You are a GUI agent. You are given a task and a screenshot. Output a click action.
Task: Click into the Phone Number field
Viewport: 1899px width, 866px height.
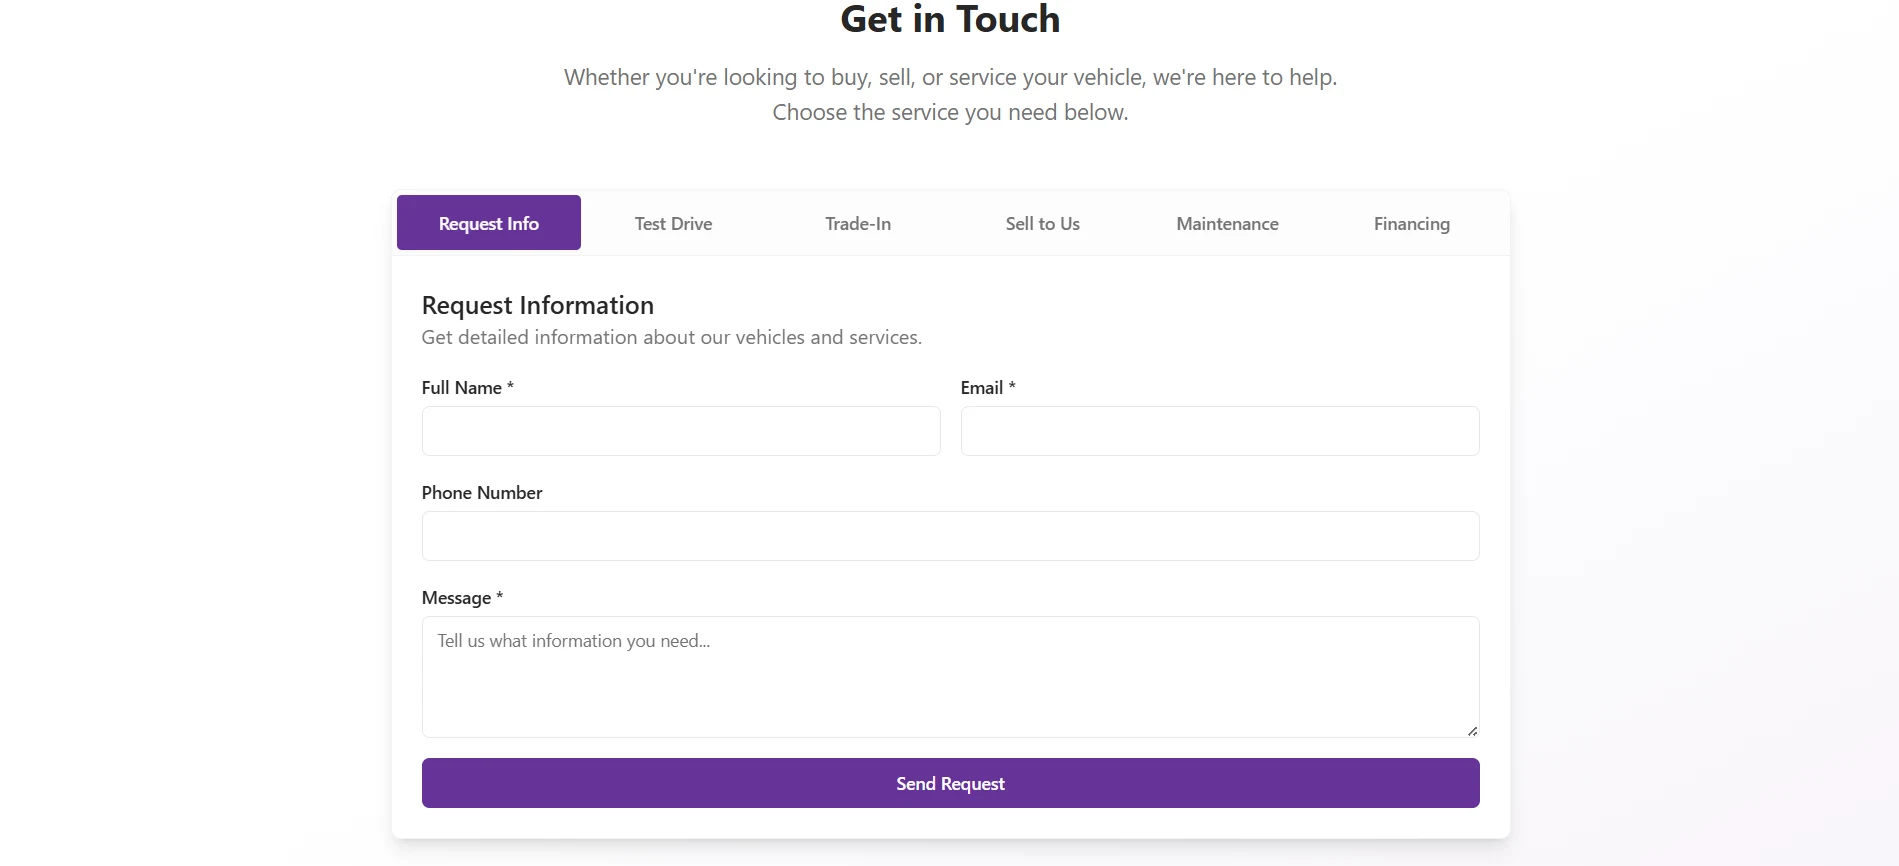[950, 536]
